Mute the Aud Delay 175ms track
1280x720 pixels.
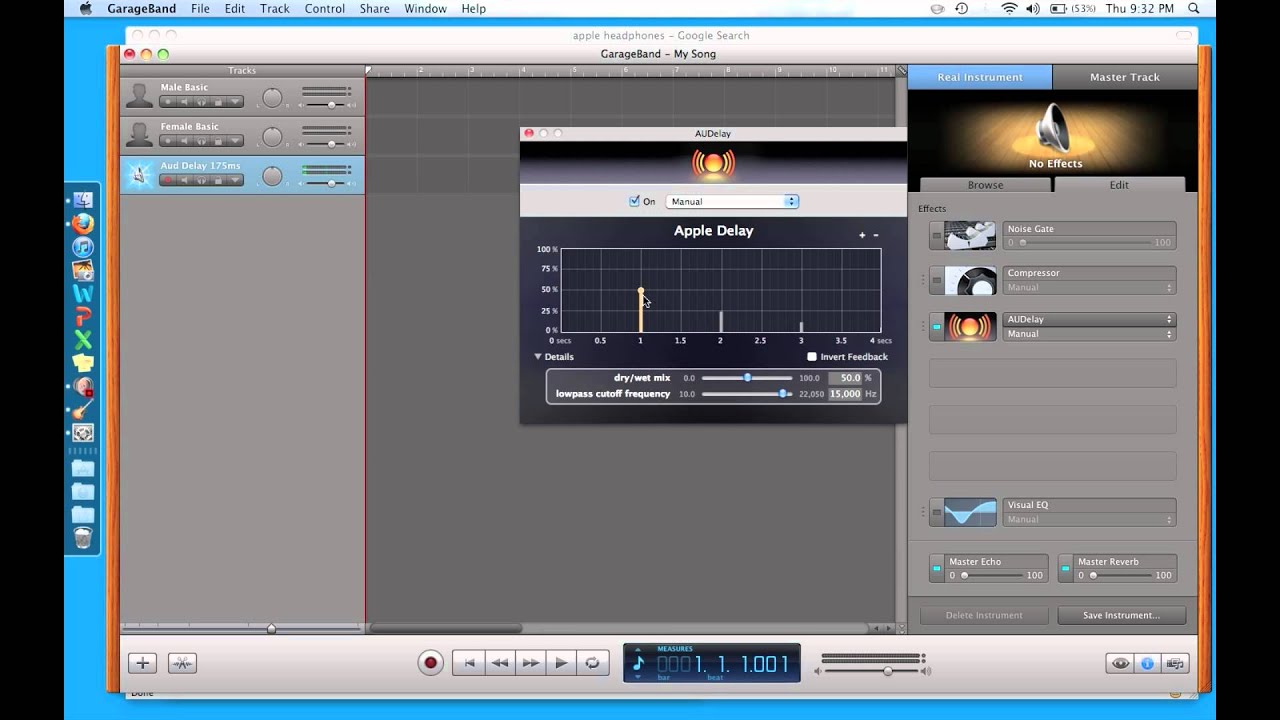(x=185, y=180)
